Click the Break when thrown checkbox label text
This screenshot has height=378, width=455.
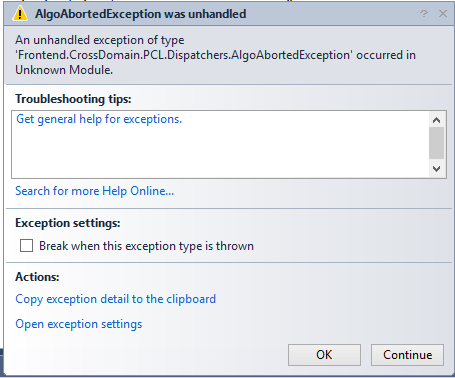point(146,246)
